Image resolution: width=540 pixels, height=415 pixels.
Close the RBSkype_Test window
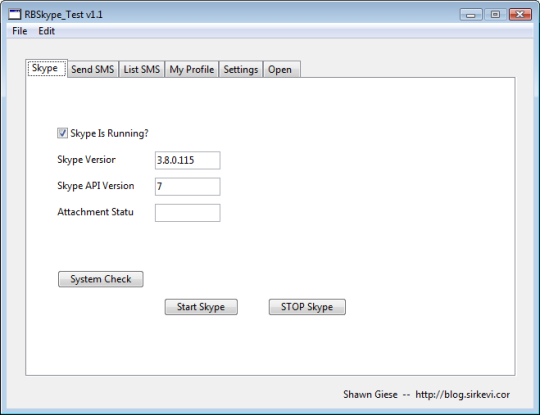[520, 14]
